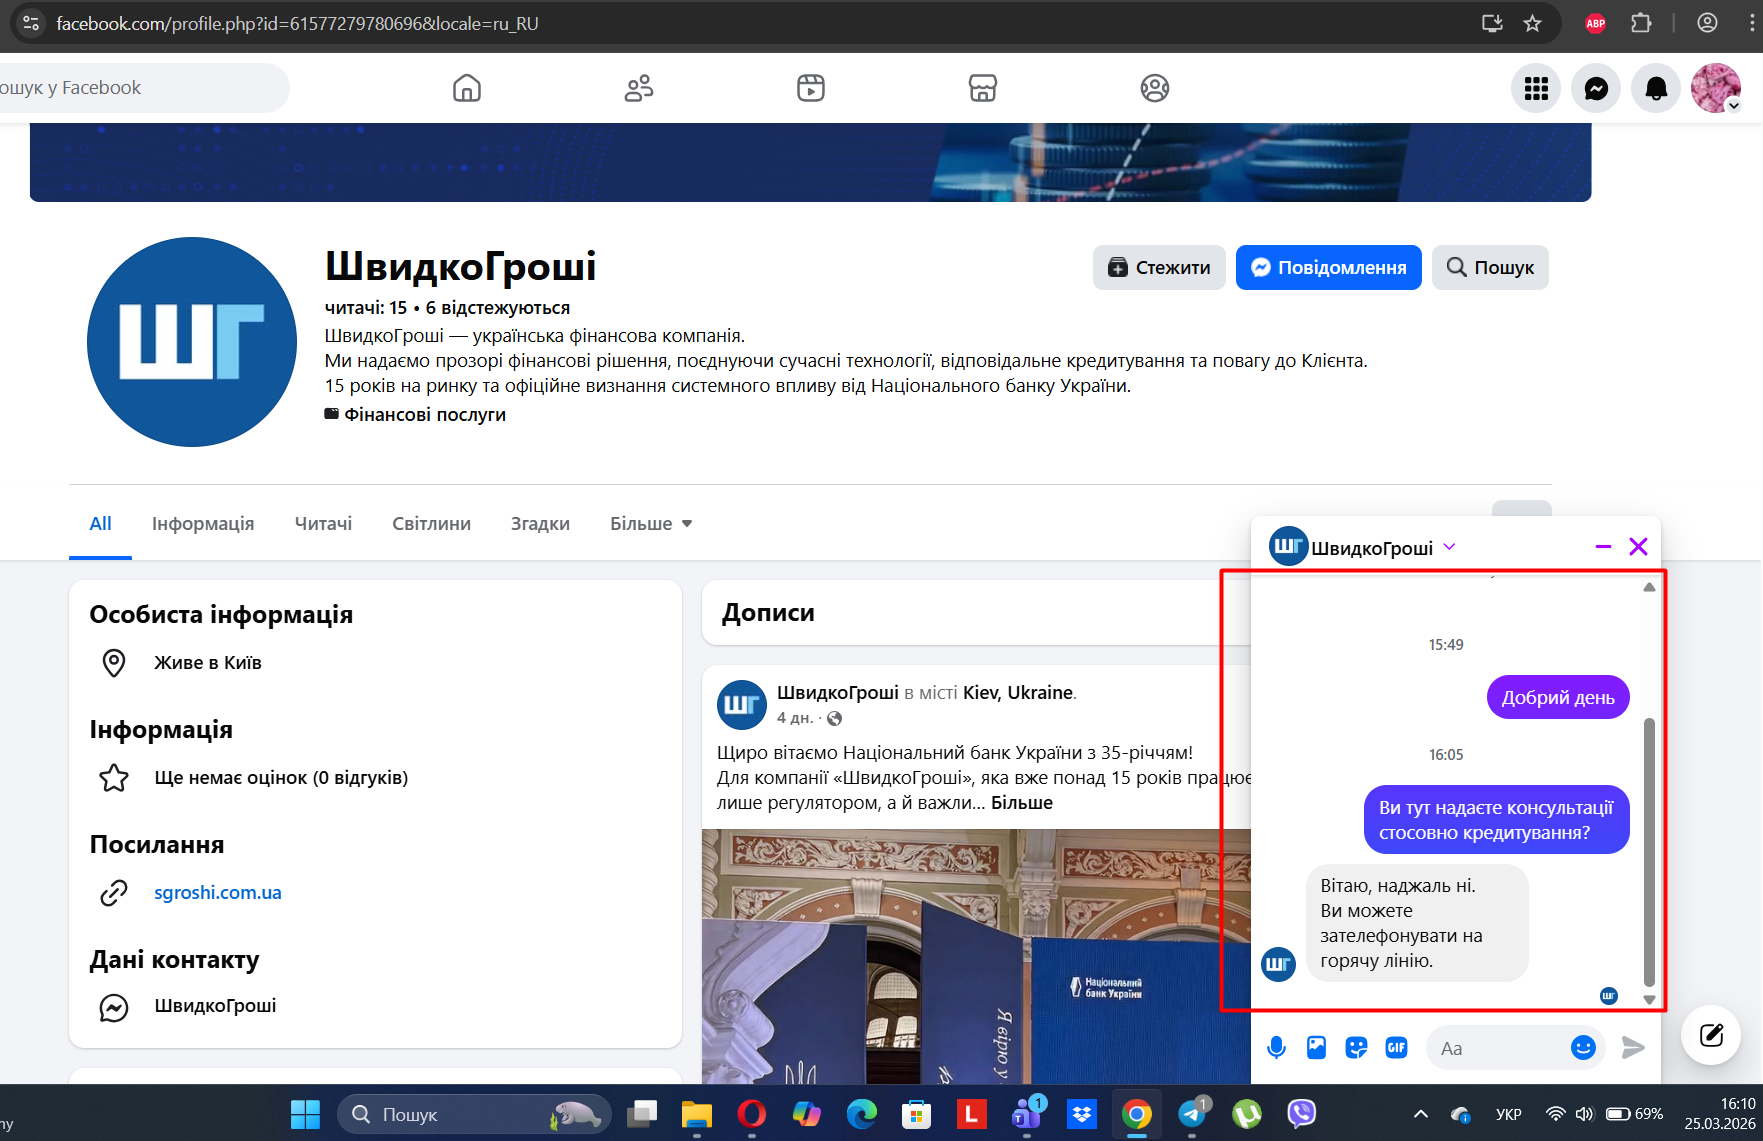The width and height of the screenshot is (1763, 1141).
Task: Close the ШвидкоГроші chat window
Action: click(1638, 546)
